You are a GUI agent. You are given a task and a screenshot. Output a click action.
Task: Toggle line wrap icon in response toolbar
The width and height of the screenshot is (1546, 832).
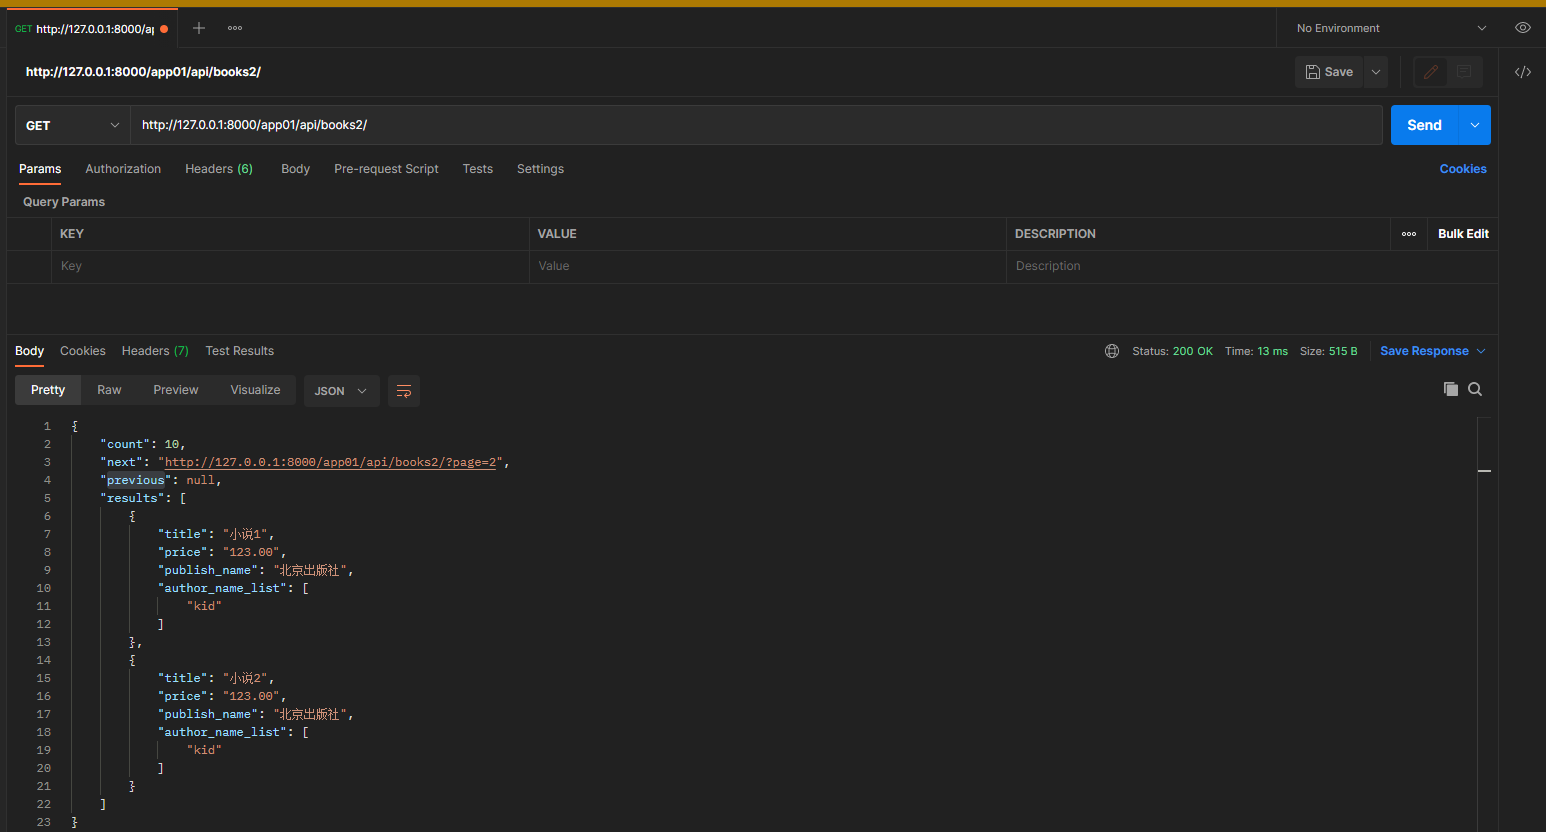point(404,391)
